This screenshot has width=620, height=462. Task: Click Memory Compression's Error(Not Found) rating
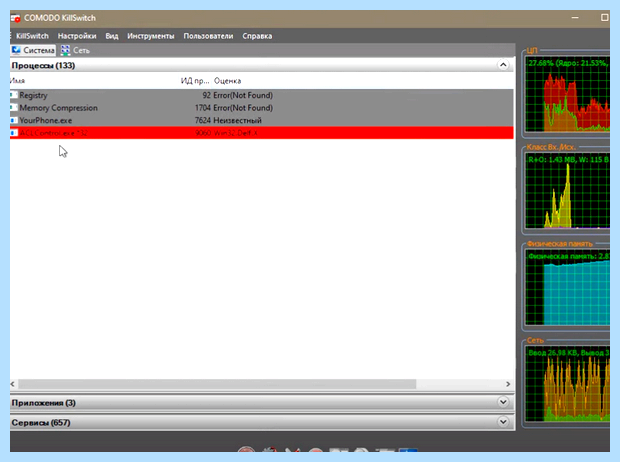(243, 108)
